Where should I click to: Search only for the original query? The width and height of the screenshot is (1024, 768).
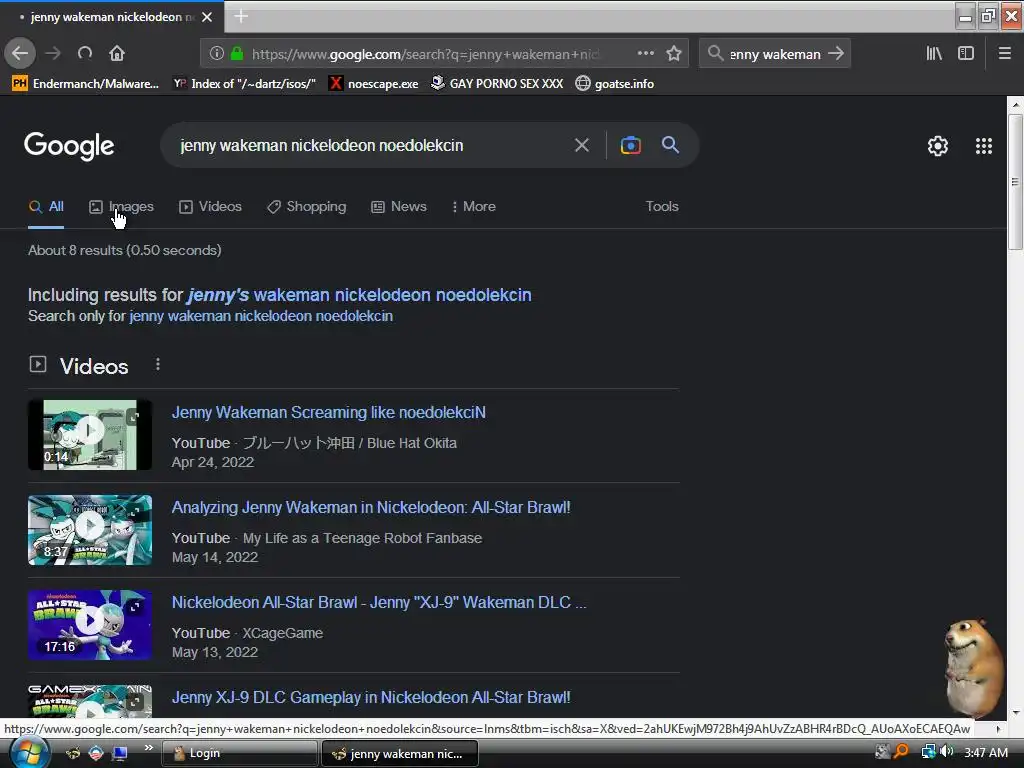(x=261, y=316)
